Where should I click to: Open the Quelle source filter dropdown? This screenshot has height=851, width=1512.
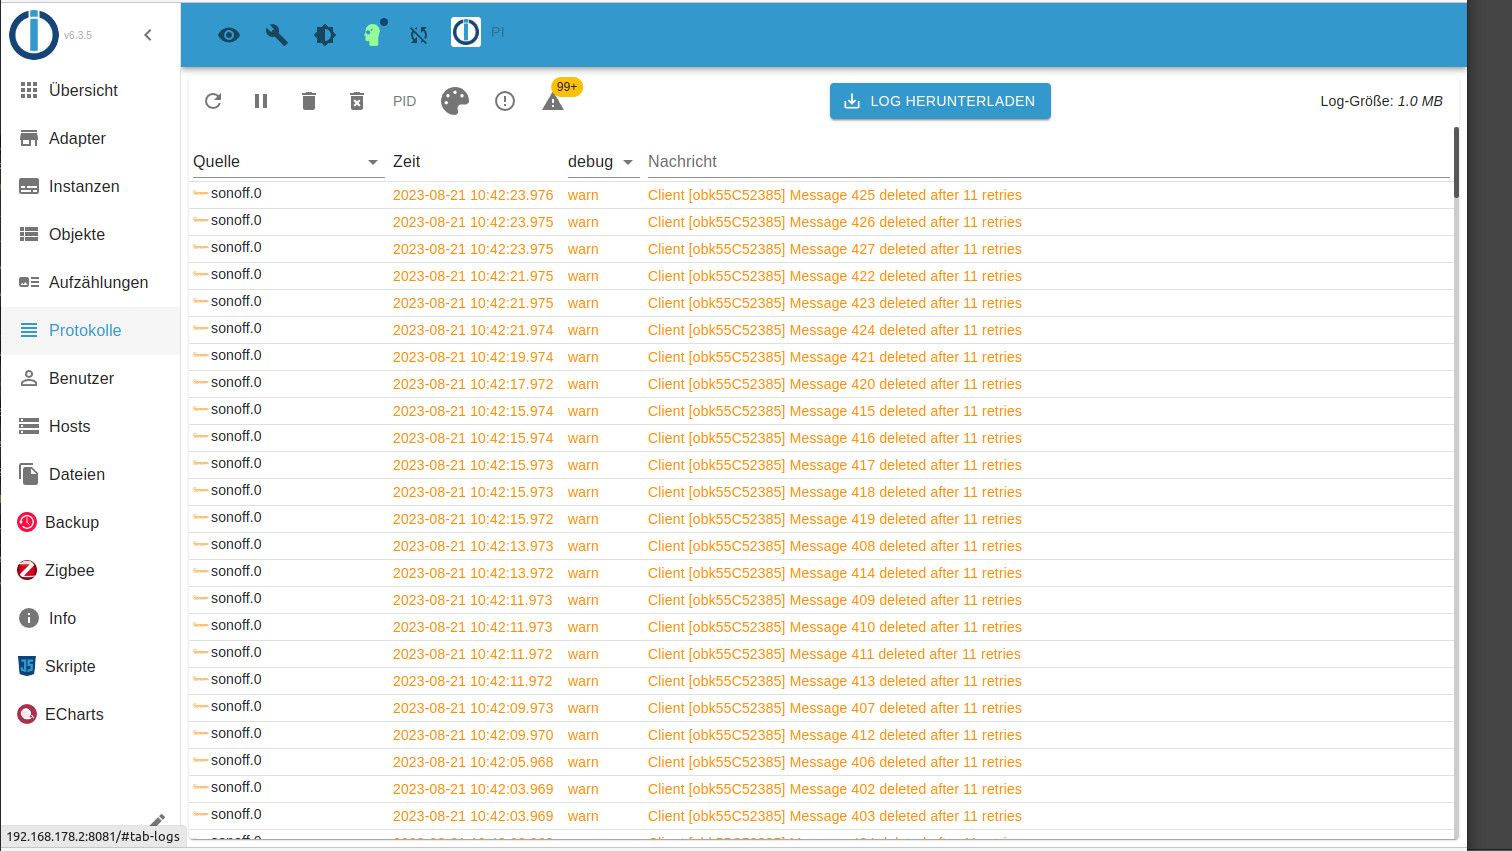pyautogui.click(x=287, y=162)
